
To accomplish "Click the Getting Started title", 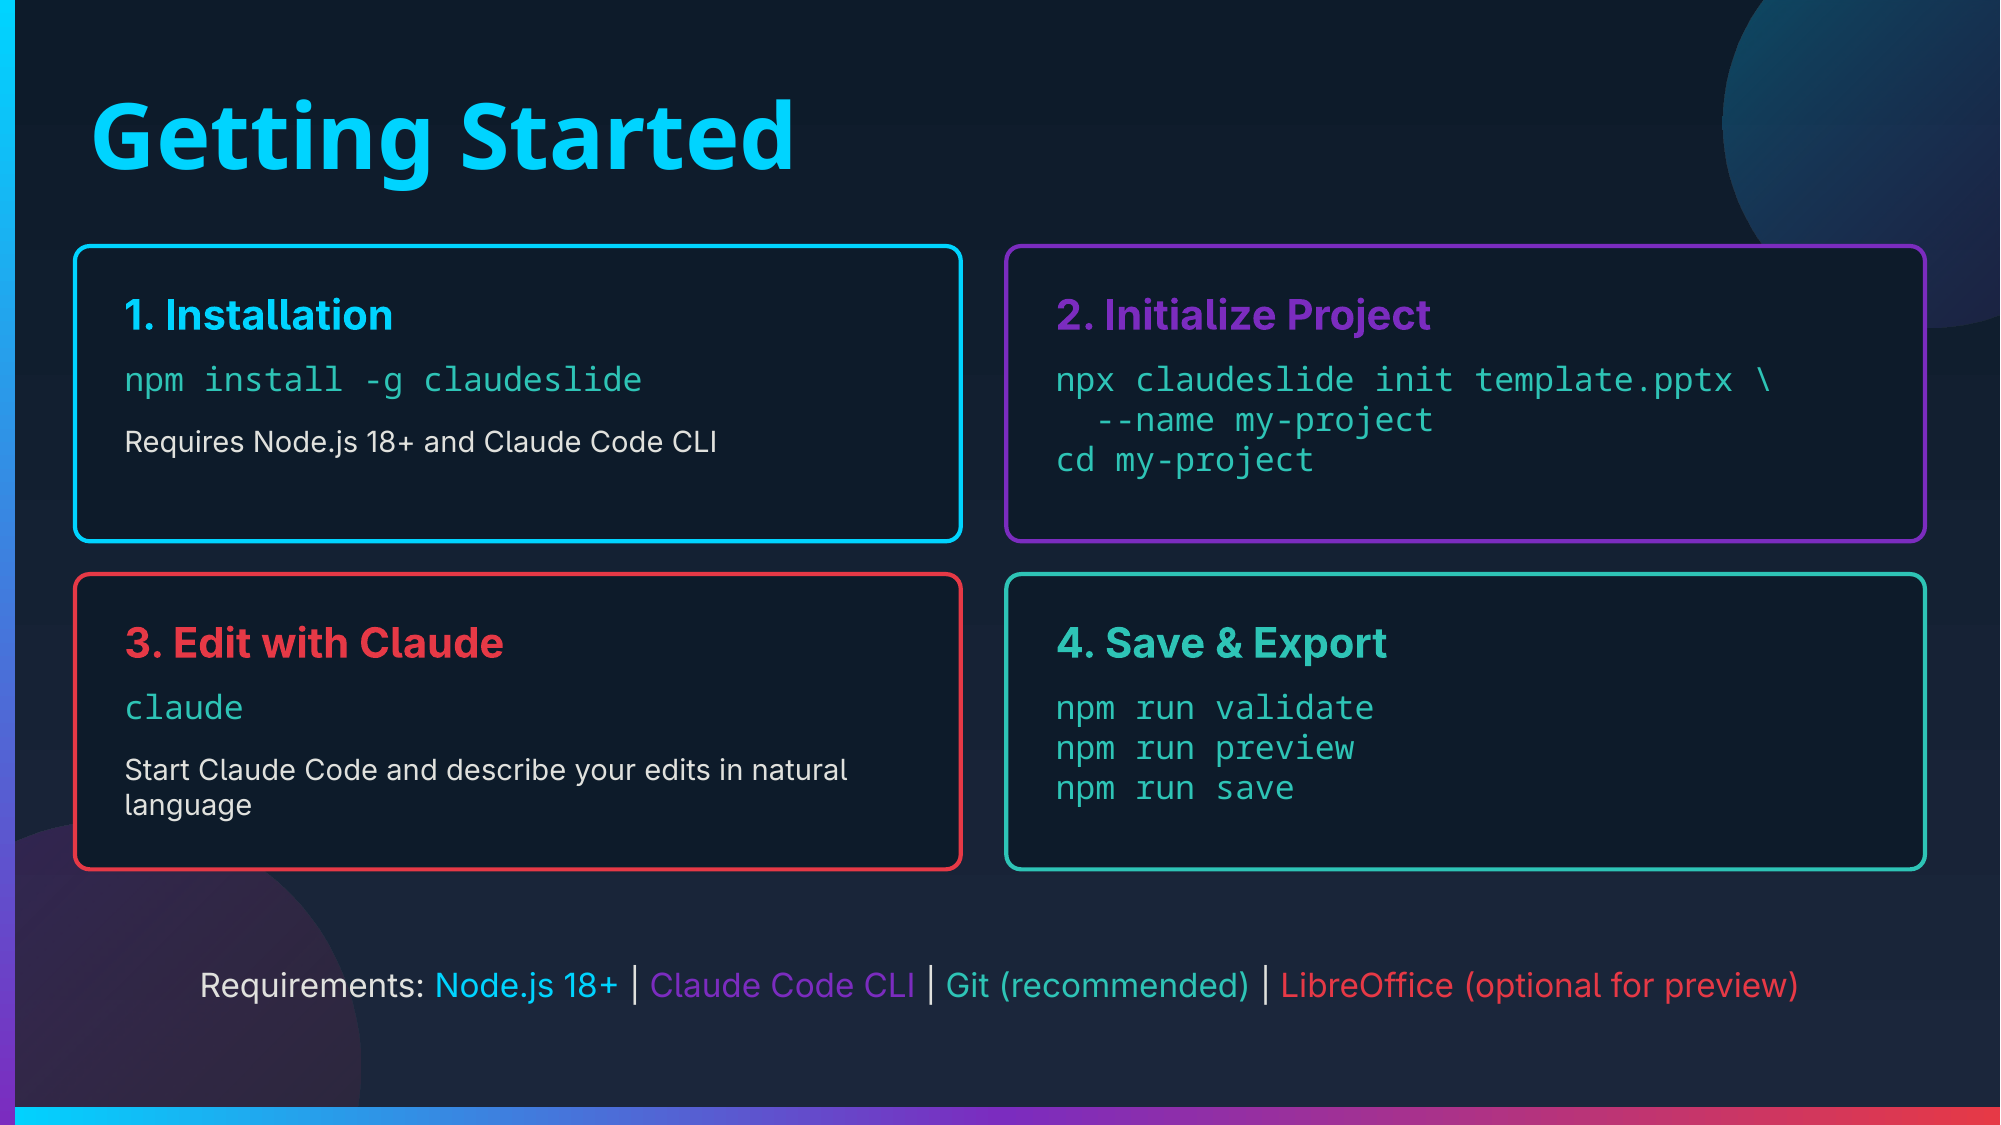I will point(443,138).
